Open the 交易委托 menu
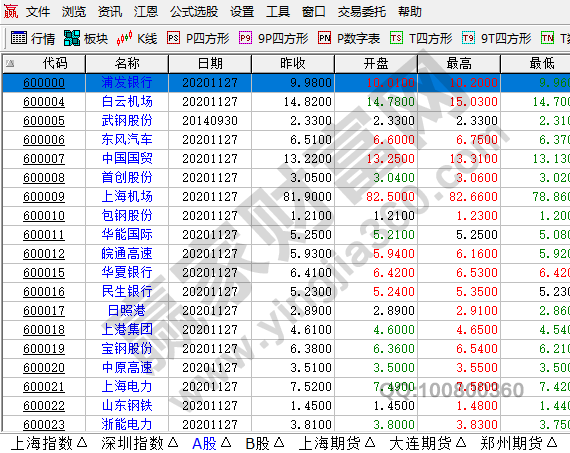 361,12
